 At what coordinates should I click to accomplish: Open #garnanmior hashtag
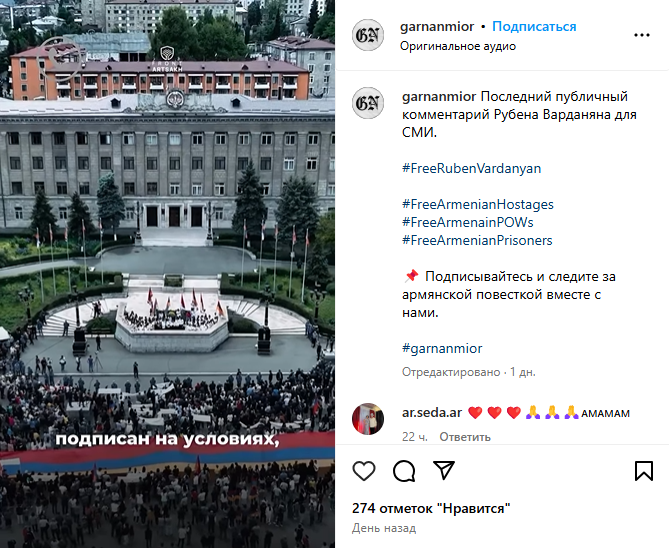(442, 348)
